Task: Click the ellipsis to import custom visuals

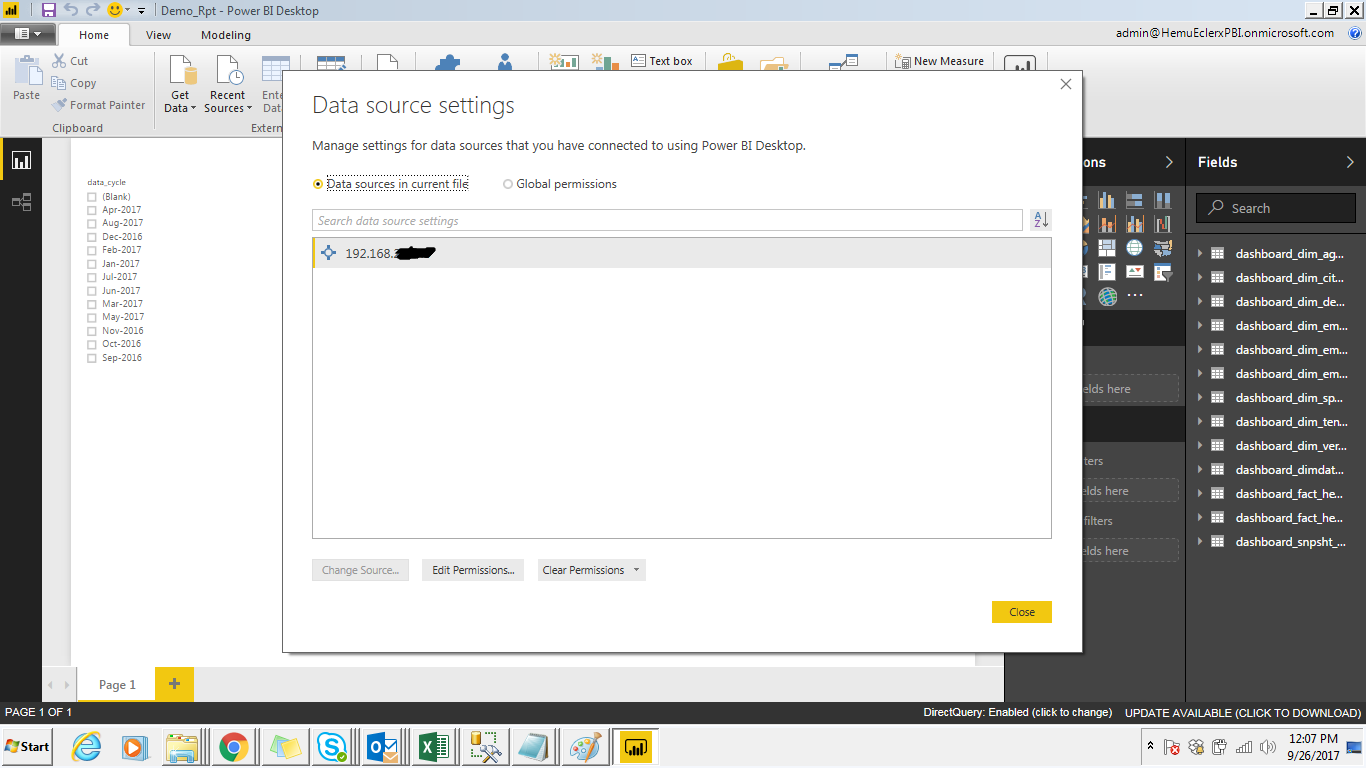Action: click(1134, 296)
